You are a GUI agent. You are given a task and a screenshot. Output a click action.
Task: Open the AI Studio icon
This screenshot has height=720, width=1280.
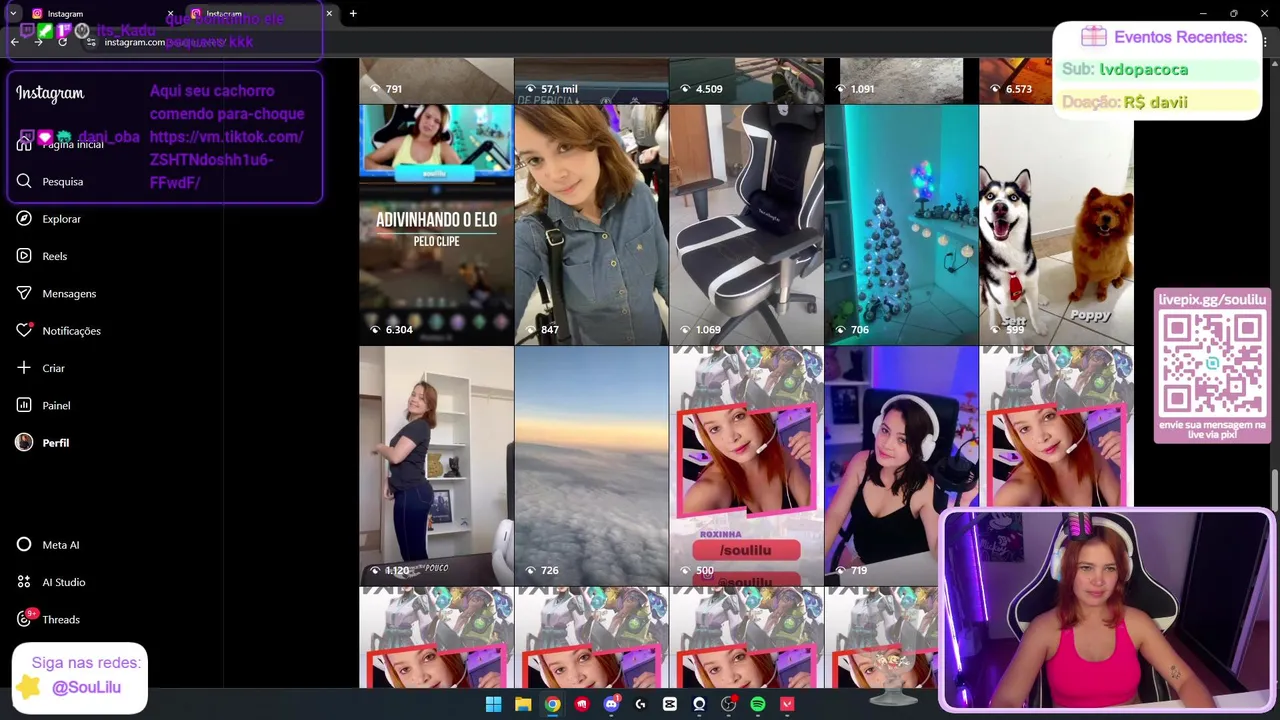[24, 582]
